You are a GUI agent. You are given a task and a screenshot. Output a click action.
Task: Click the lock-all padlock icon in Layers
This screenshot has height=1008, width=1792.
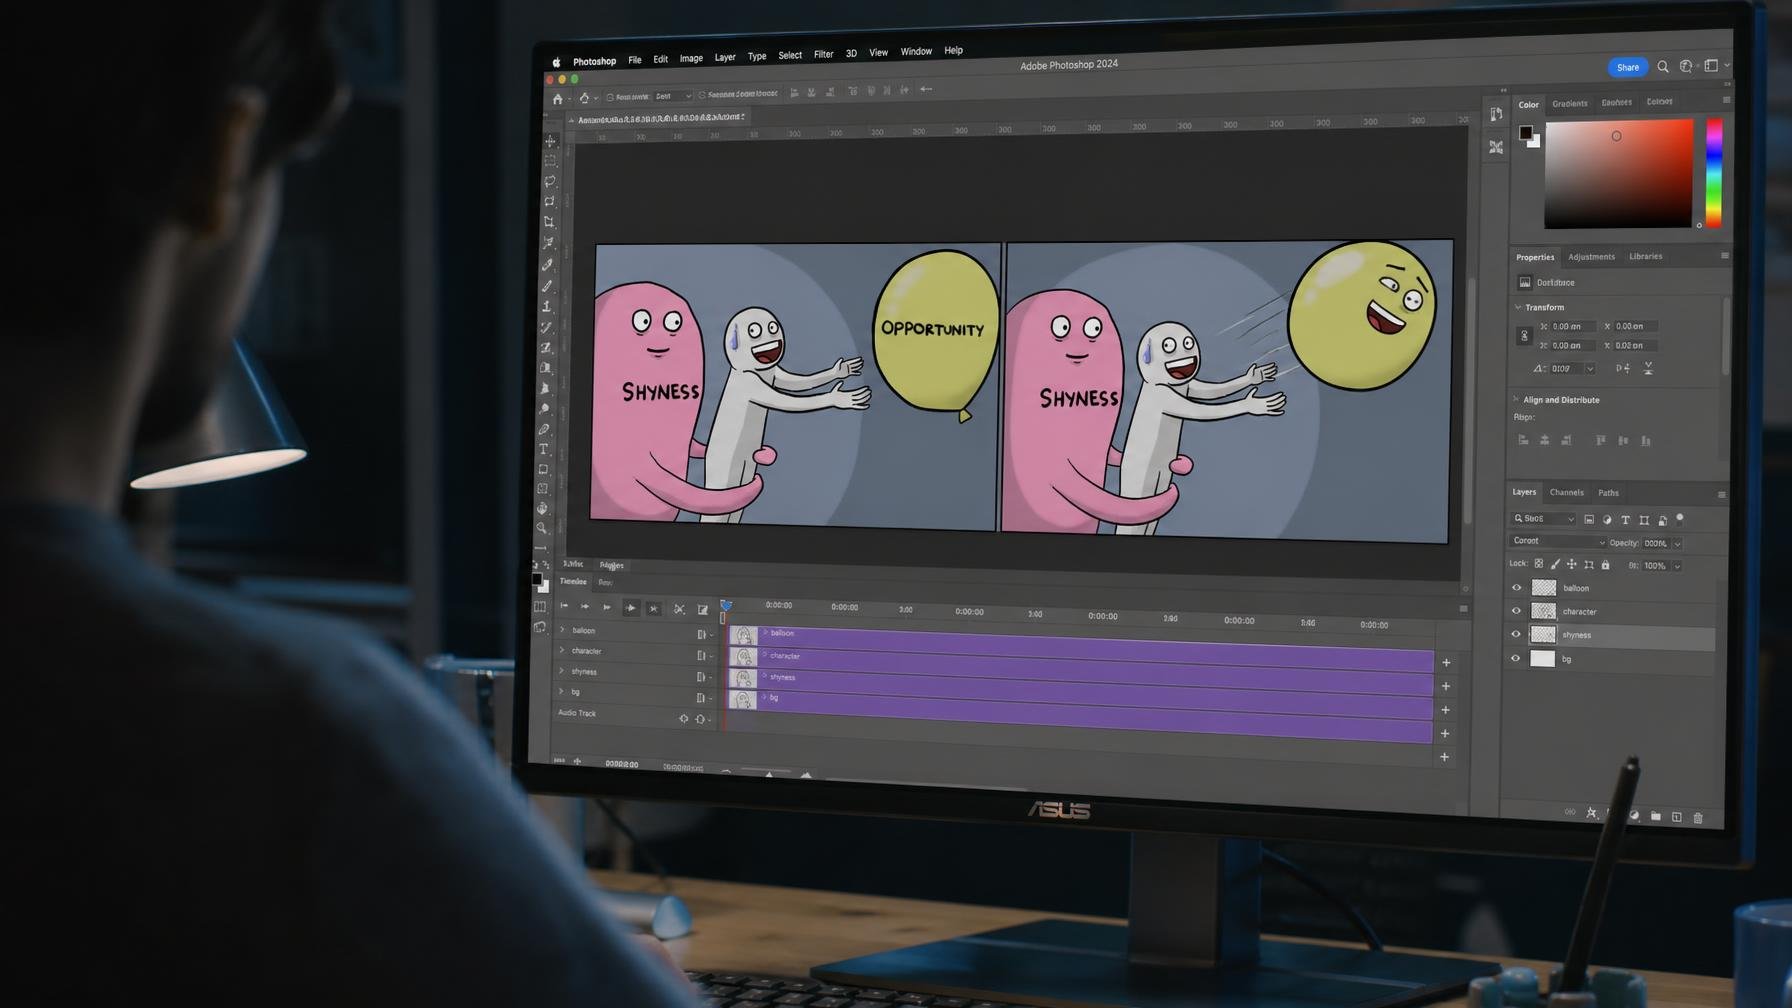(x=1606, y=565)
